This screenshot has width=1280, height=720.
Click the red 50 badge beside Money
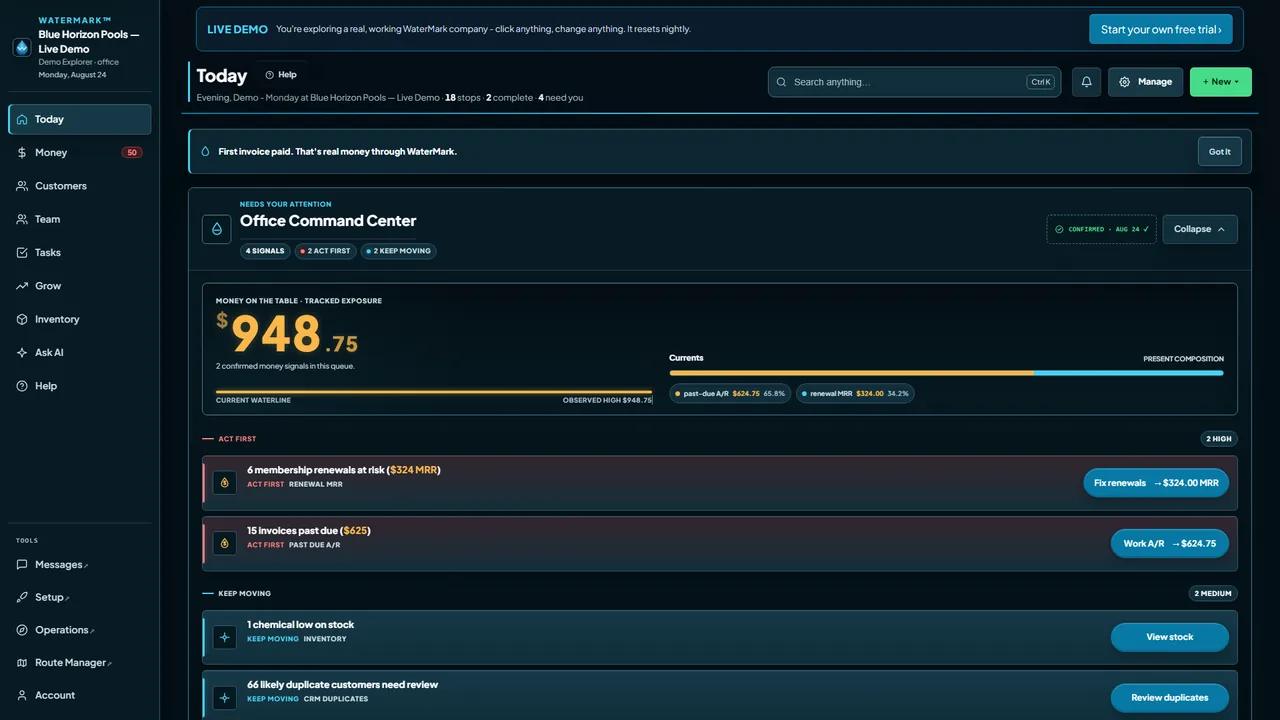[132, 153]
